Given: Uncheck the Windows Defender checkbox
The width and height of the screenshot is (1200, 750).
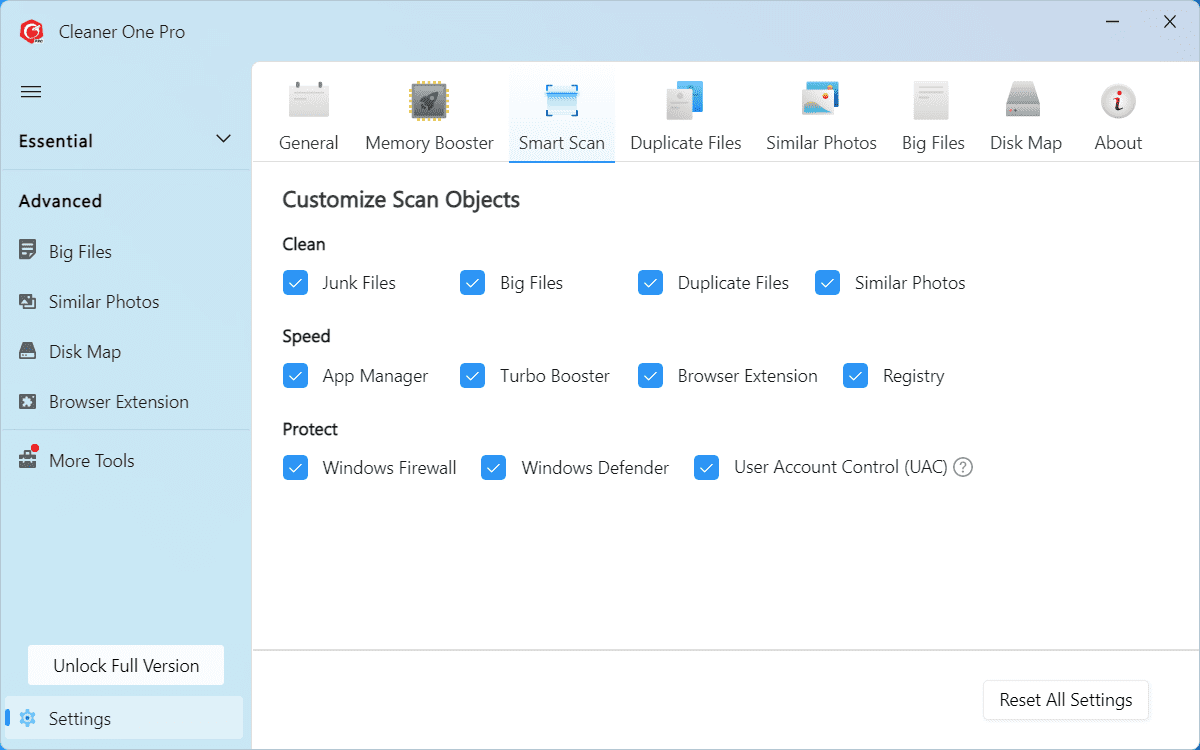Looking at the screenshot, I should 494,467.
